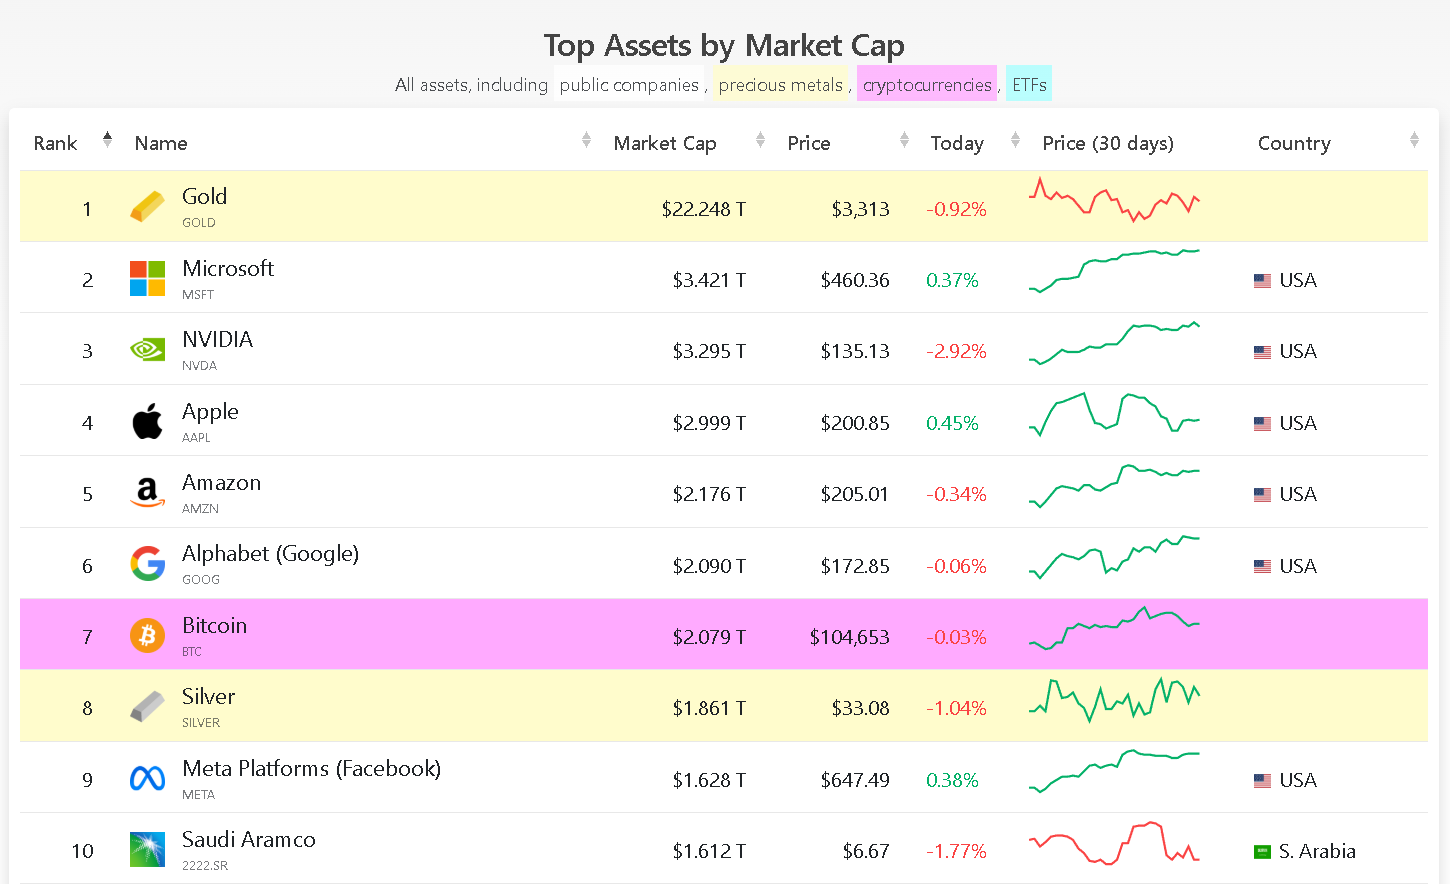Click NVIDIA's 30-day price chart
Viewport: 1450px width, 884px height.
click(1114, 342)
